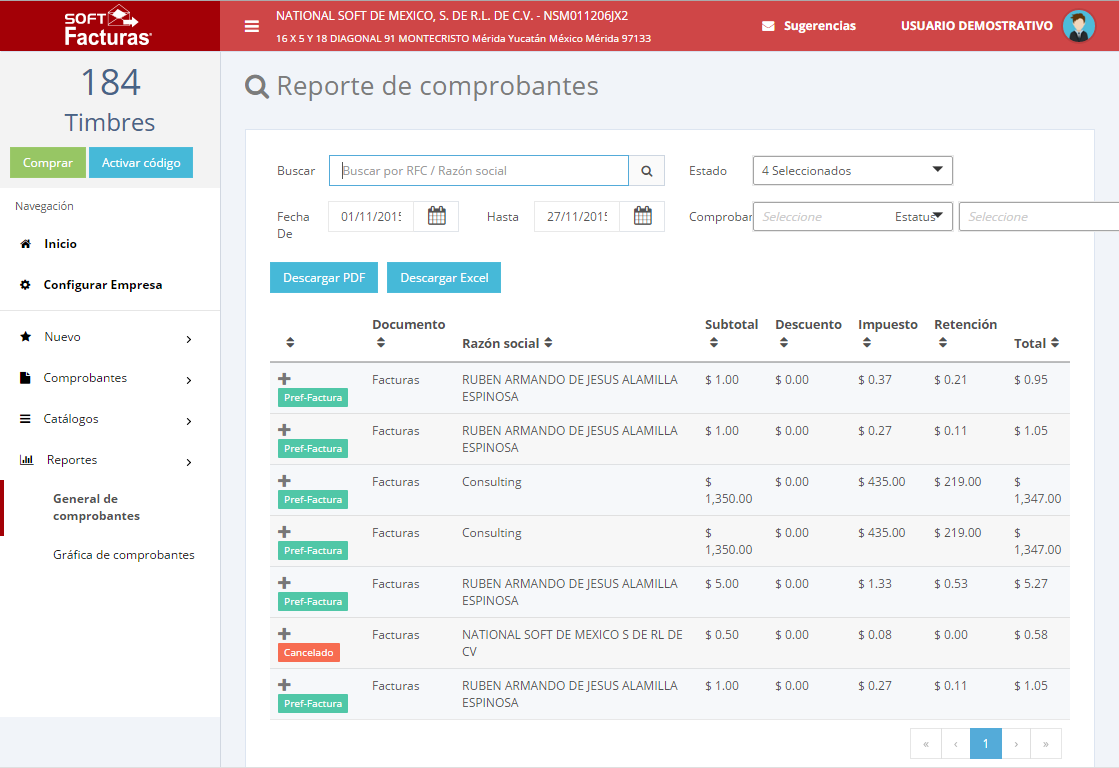
Task: Sort by Razón social column
Action: (x=548, y=343)
